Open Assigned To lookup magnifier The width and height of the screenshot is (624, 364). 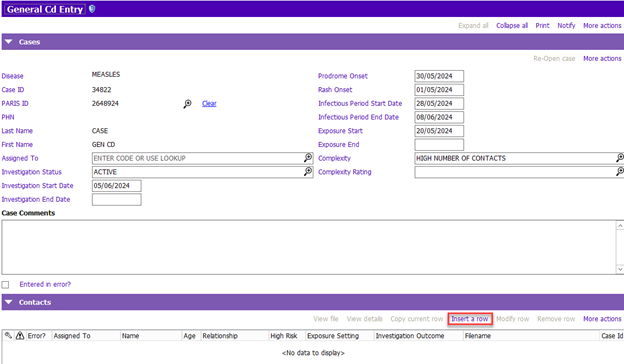click(x=308, y=158)
